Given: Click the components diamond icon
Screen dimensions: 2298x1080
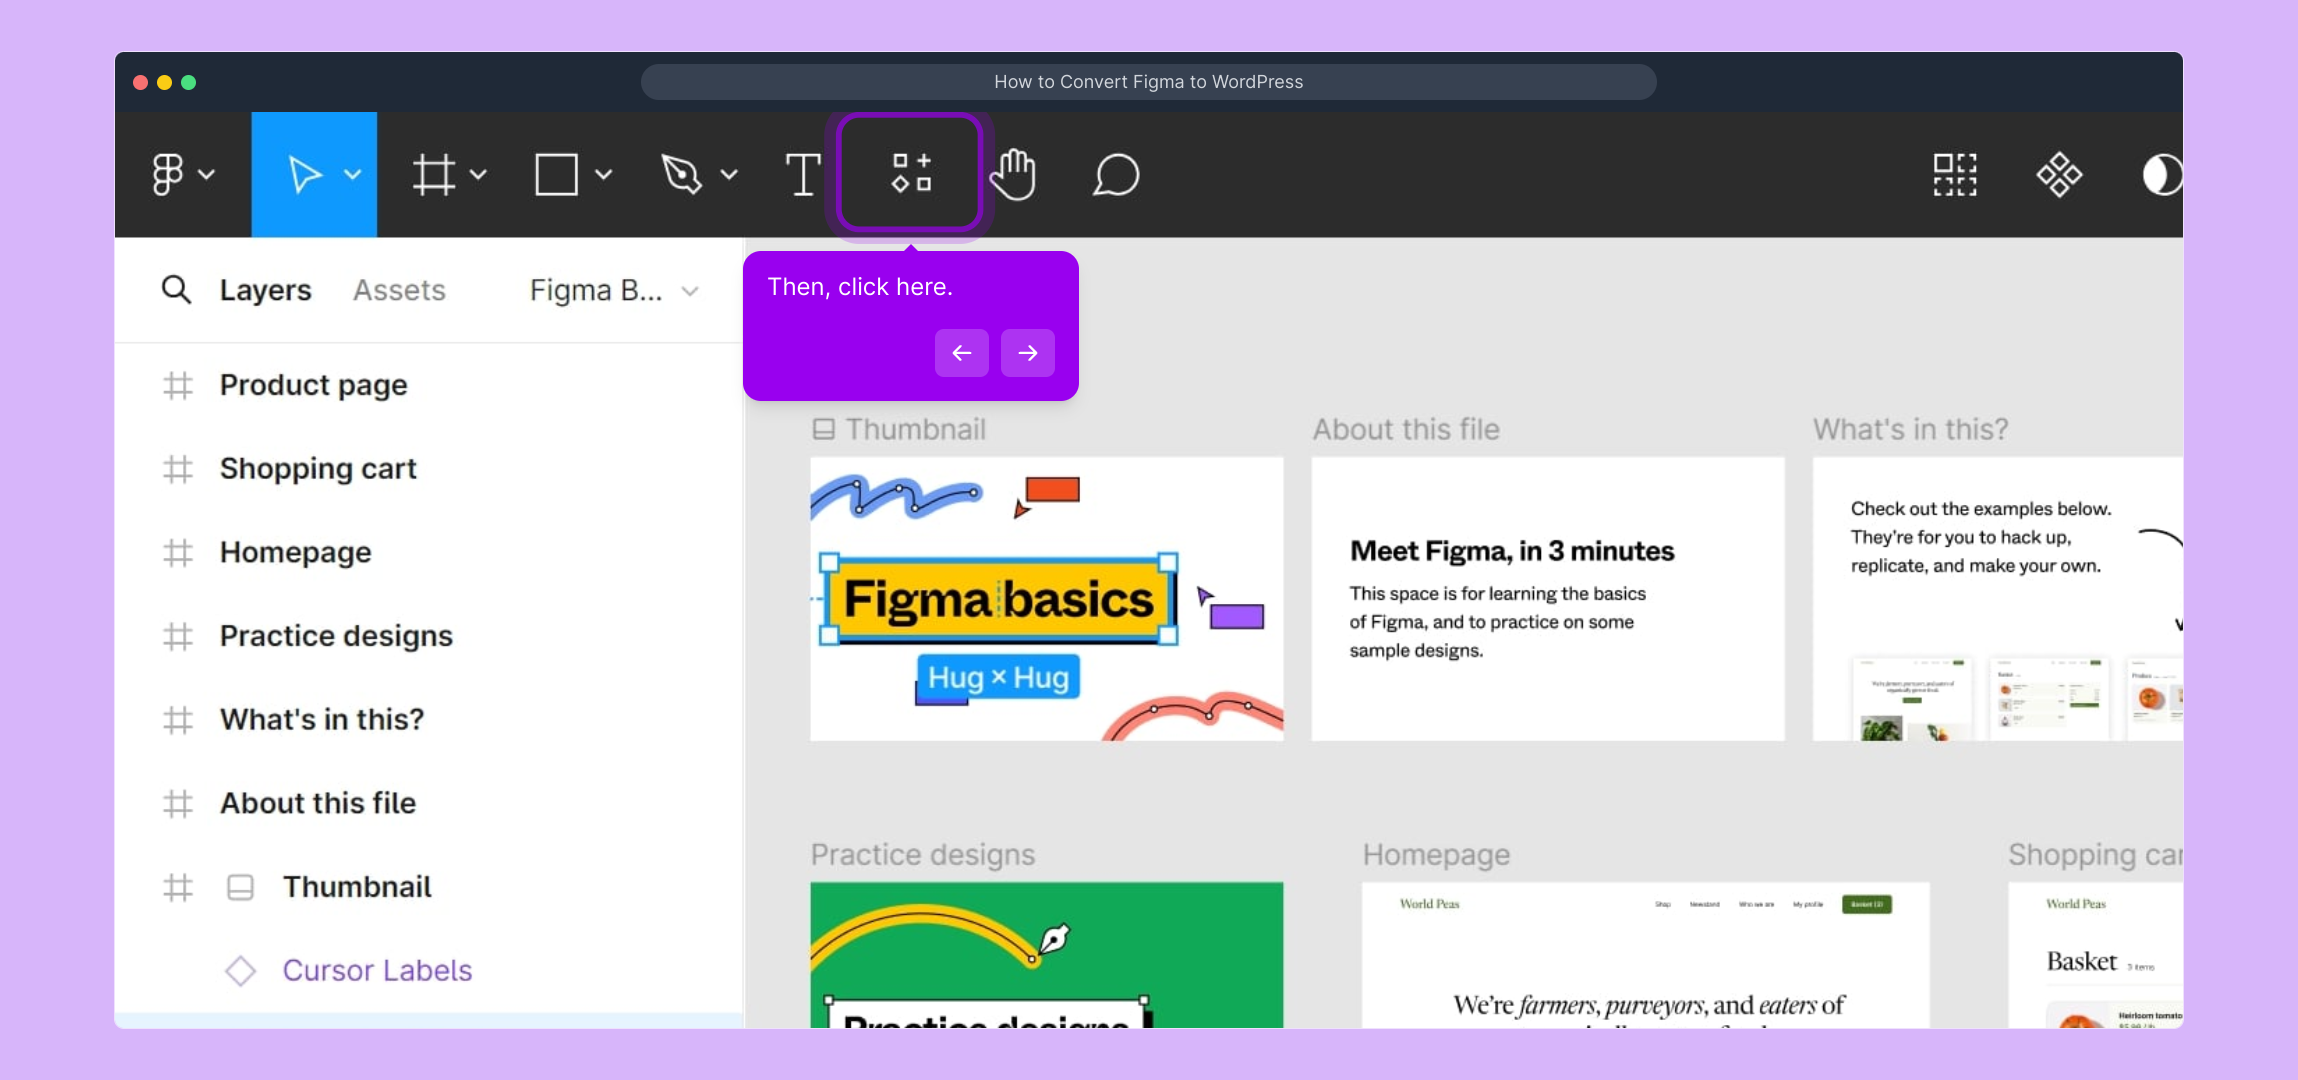Looking at the screenshot, I should (2059, 174).
